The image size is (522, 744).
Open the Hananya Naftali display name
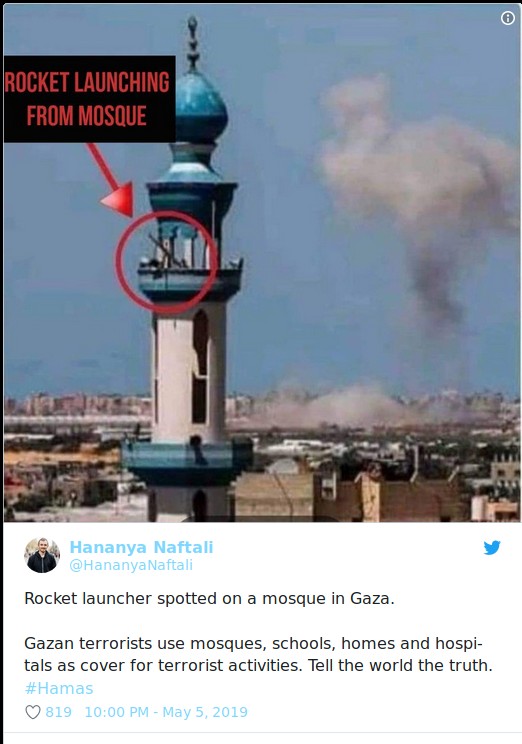141,547
